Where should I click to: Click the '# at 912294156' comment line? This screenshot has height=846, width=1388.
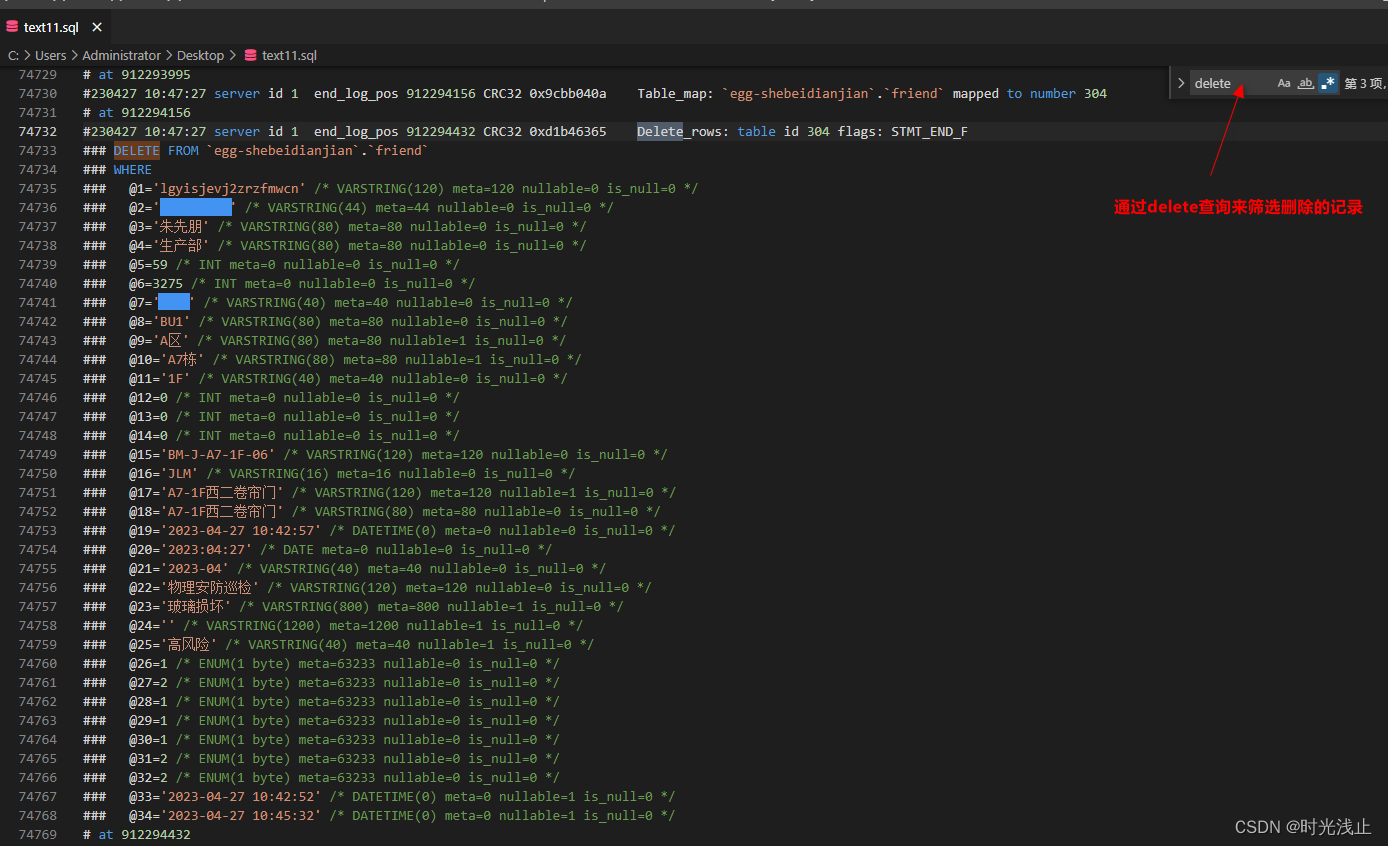[137, 113]
